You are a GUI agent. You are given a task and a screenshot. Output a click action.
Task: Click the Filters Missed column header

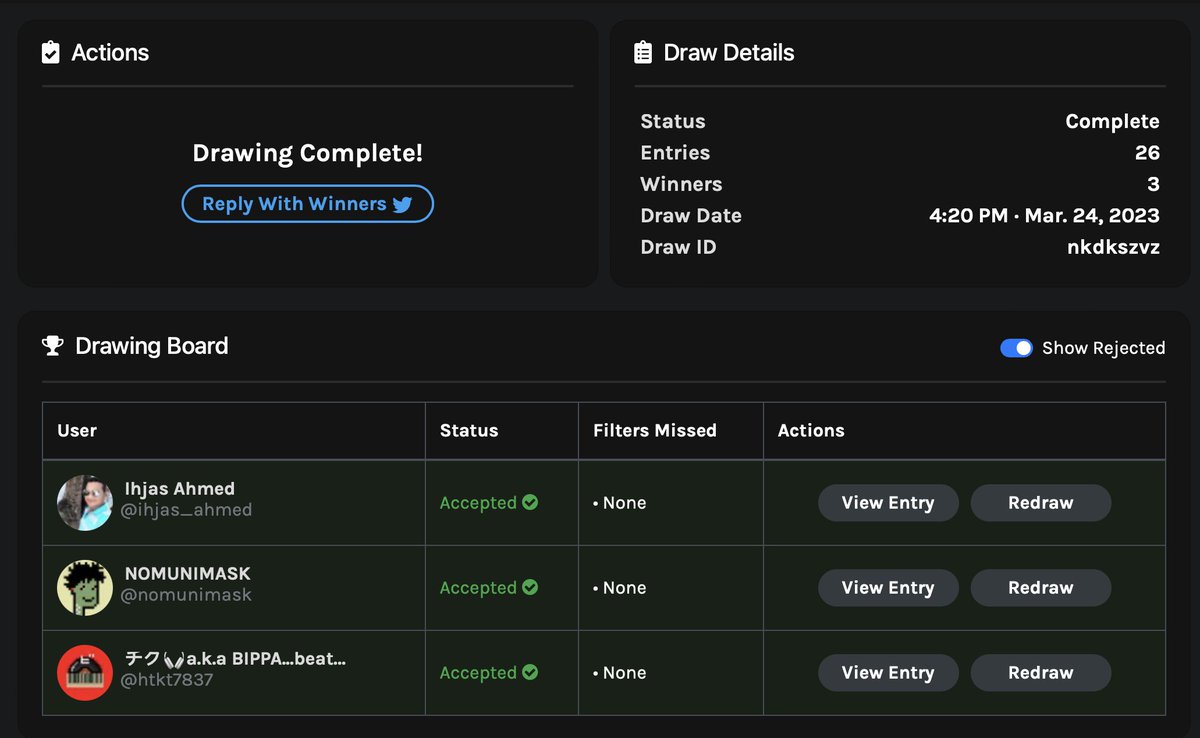pos(655,431)
